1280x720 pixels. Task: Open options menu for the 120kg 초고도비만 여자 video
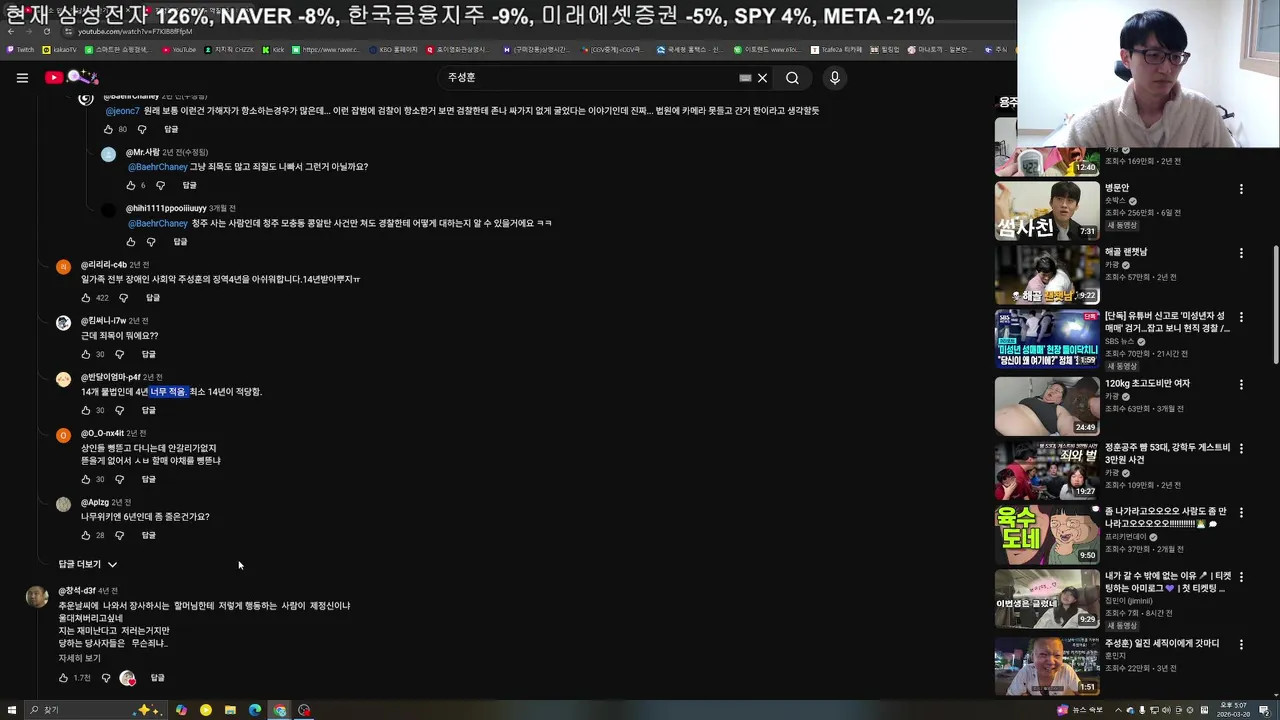tap(1241, 385)
